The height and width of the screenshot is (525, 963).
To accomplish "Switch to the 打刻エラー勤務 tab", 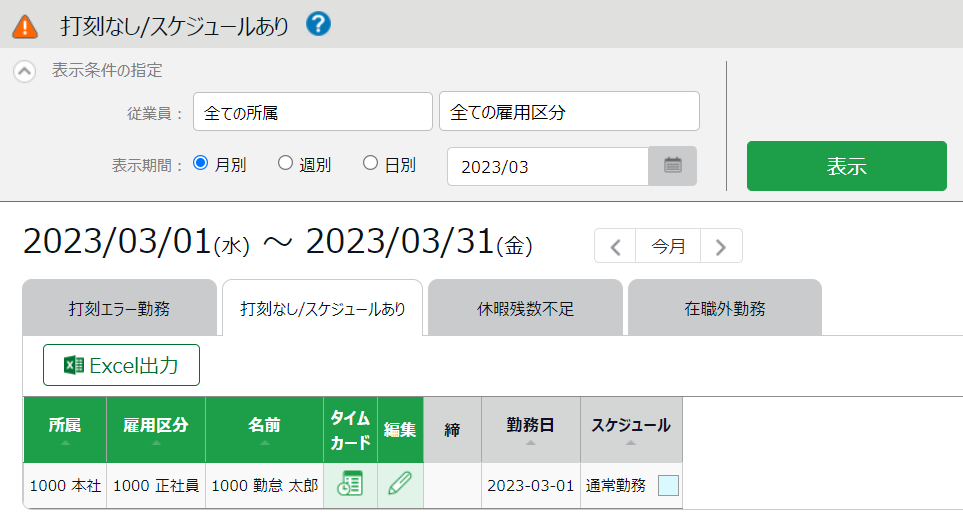I will 119,308.
